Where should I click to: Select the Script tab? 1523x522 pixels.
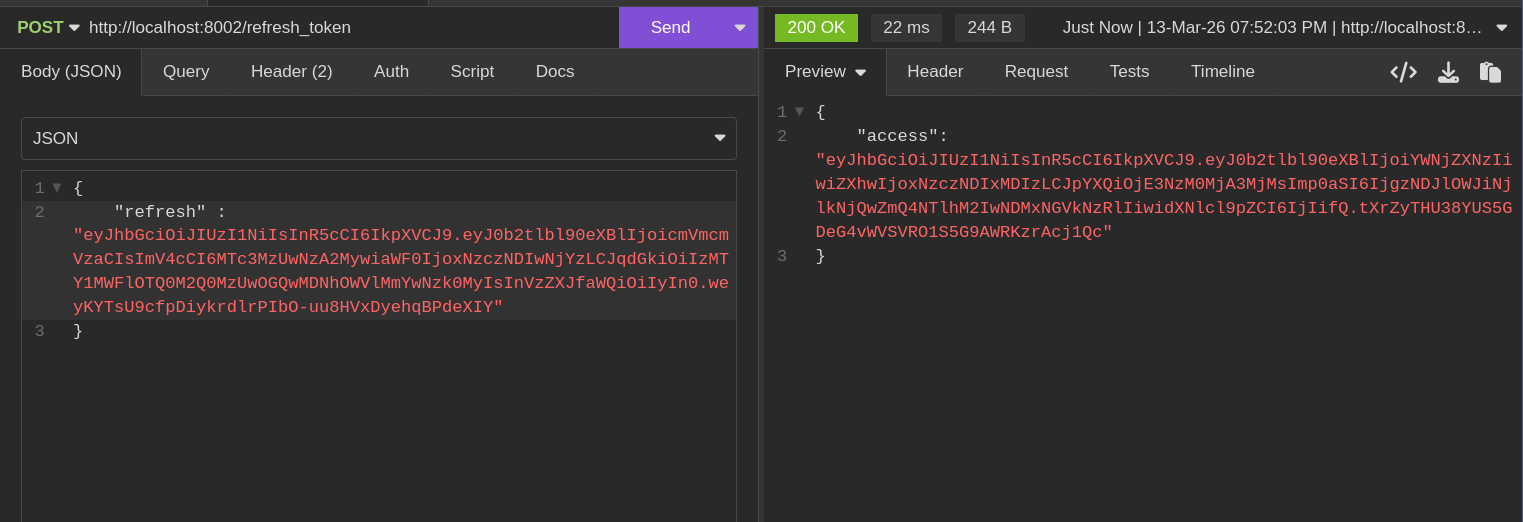click(472, 72)
